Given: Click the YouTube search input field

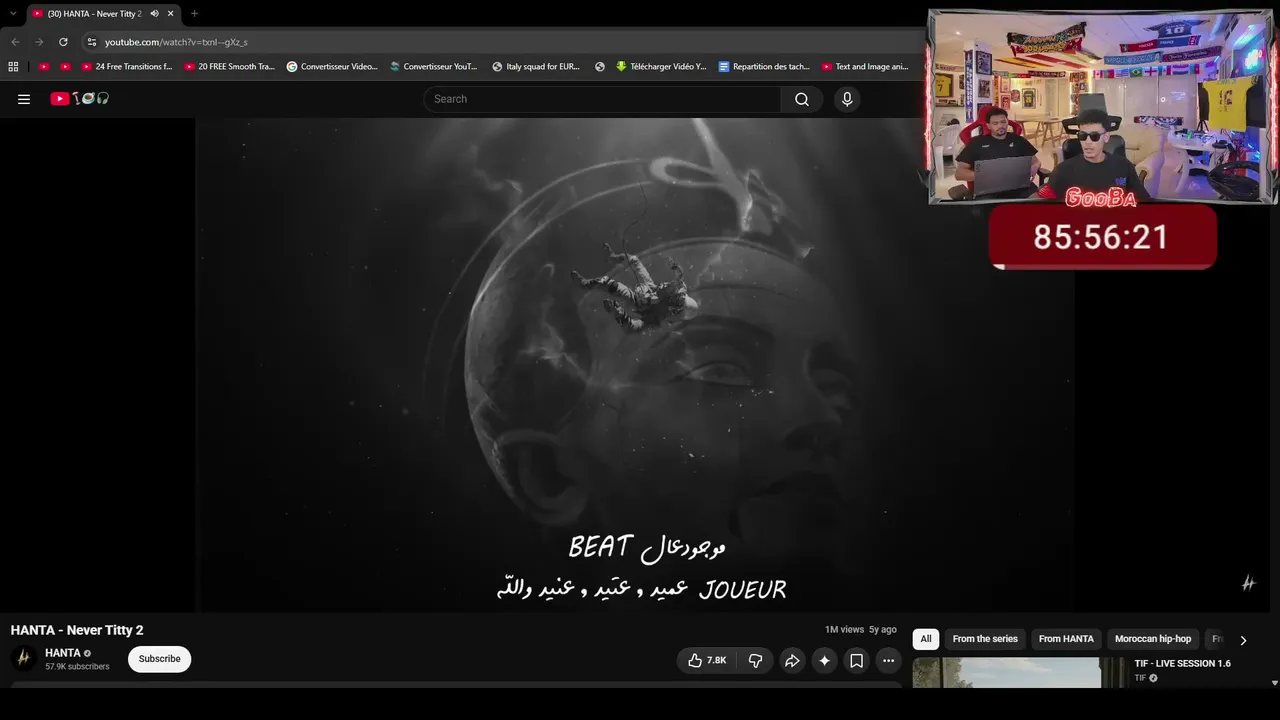Looking at the screenshot, I should click(602, 99).
